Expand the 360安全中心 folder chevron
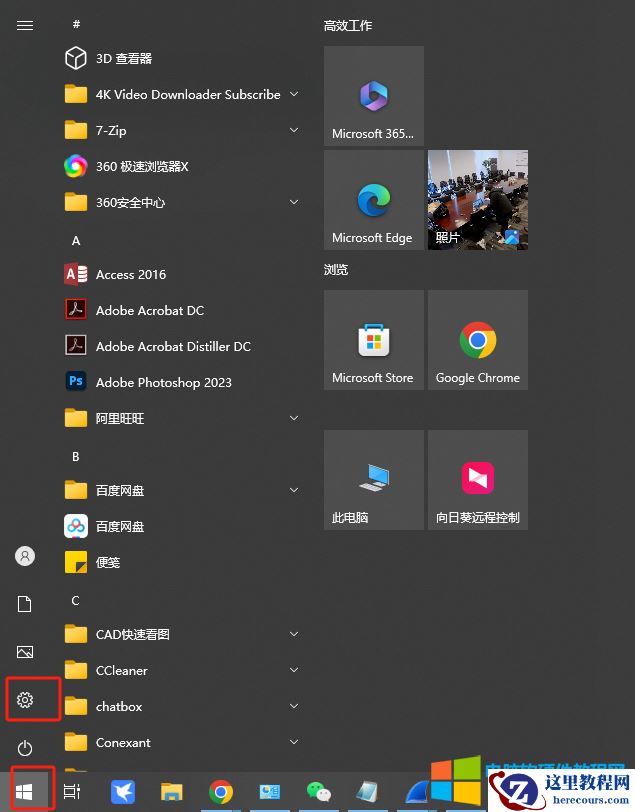The image size is (635, 812). coord(294,202)
